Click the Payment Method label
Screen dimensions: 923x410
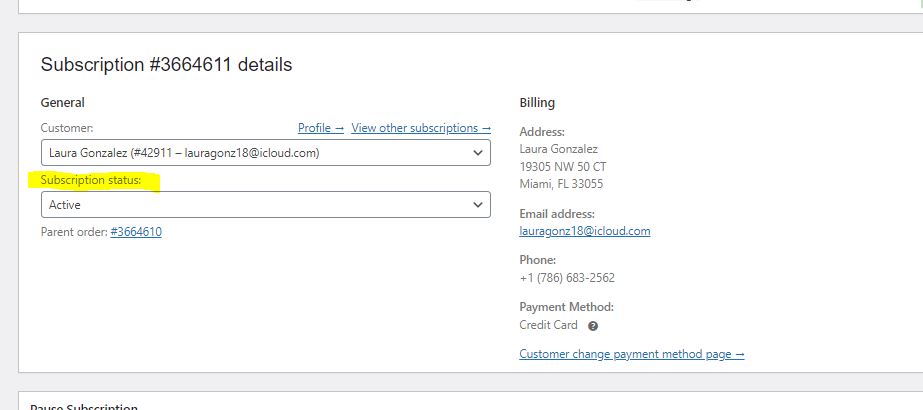(566, 306)
